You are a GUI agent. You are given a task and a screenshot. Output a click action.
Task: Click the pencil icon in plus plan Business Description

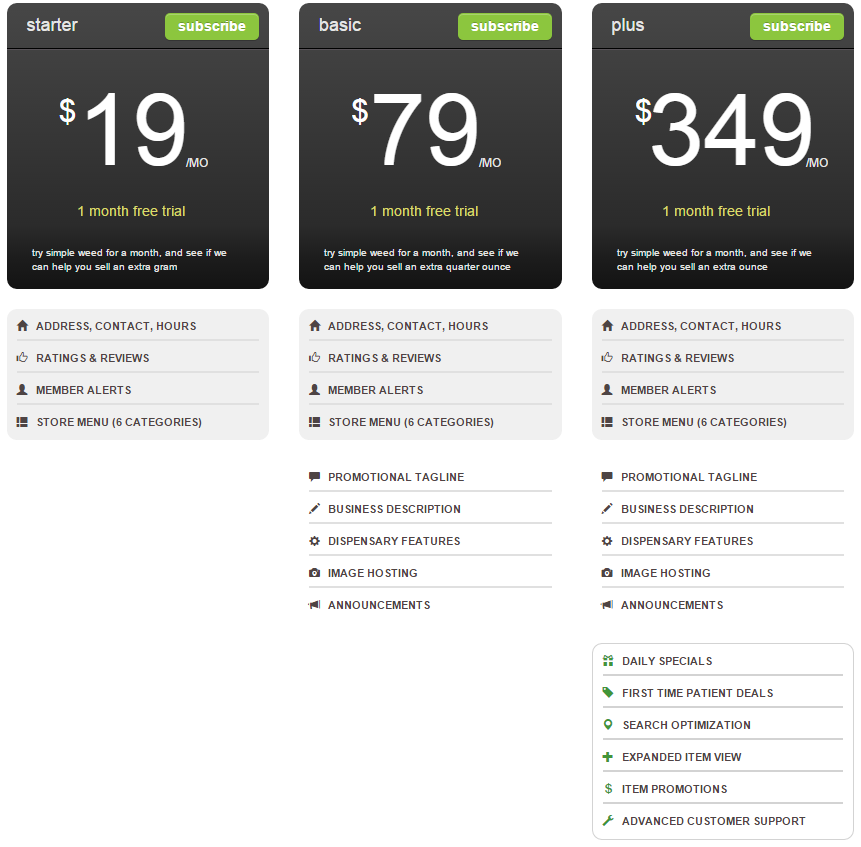[607, 509]
